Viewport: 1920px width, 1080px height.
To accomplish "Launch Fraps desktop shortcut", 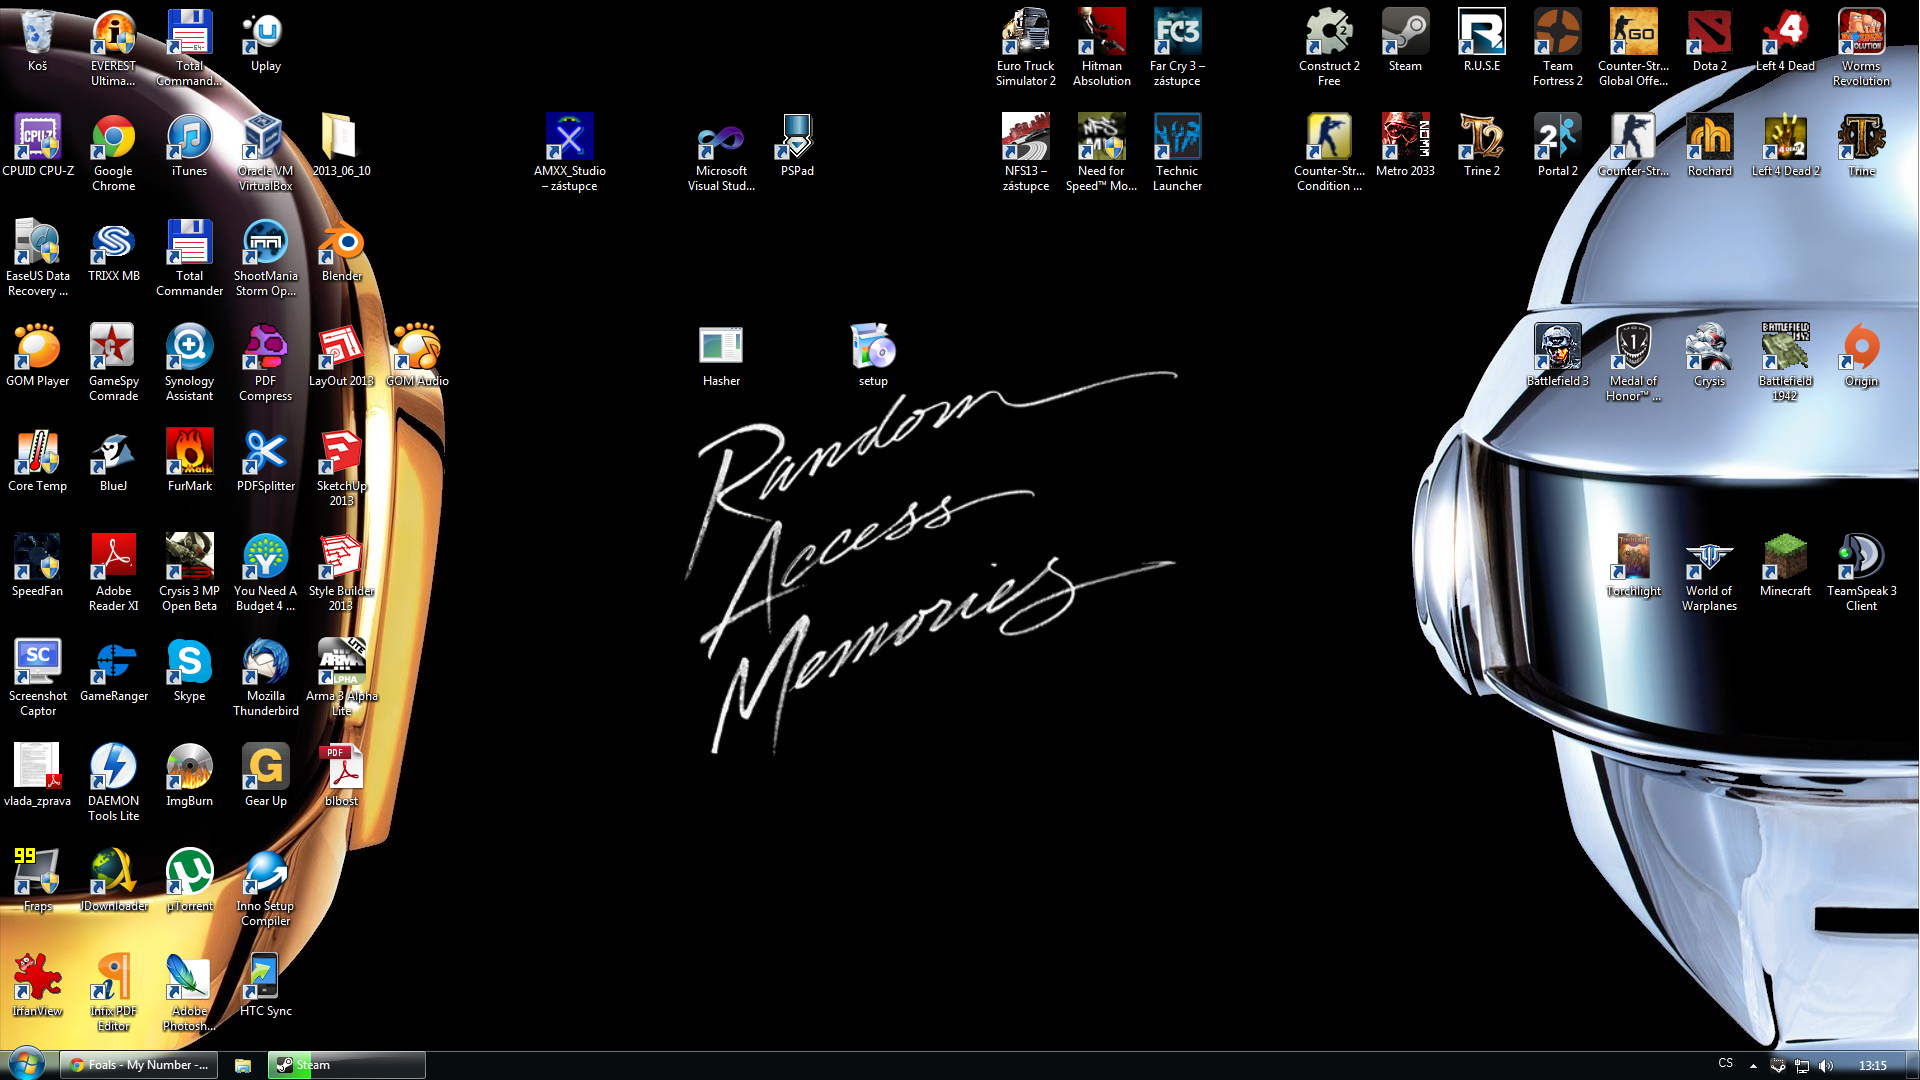I will click(x=37, y=881).
